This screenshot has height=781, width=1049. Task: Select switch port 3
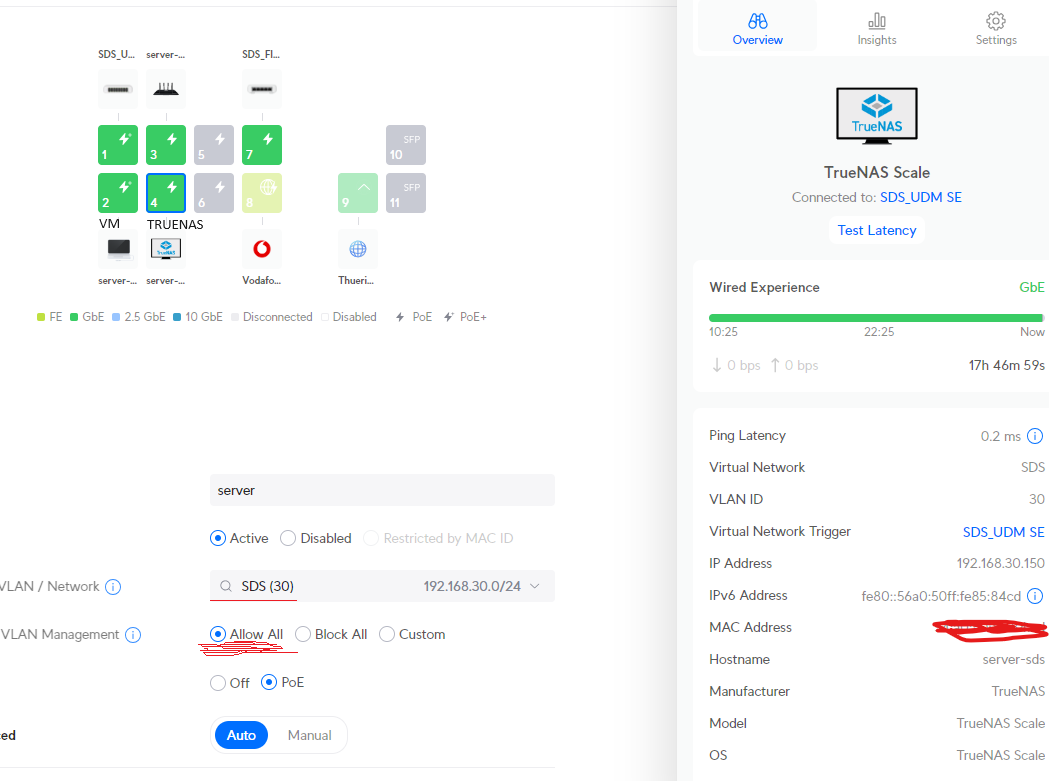click(x=166, y=145)
